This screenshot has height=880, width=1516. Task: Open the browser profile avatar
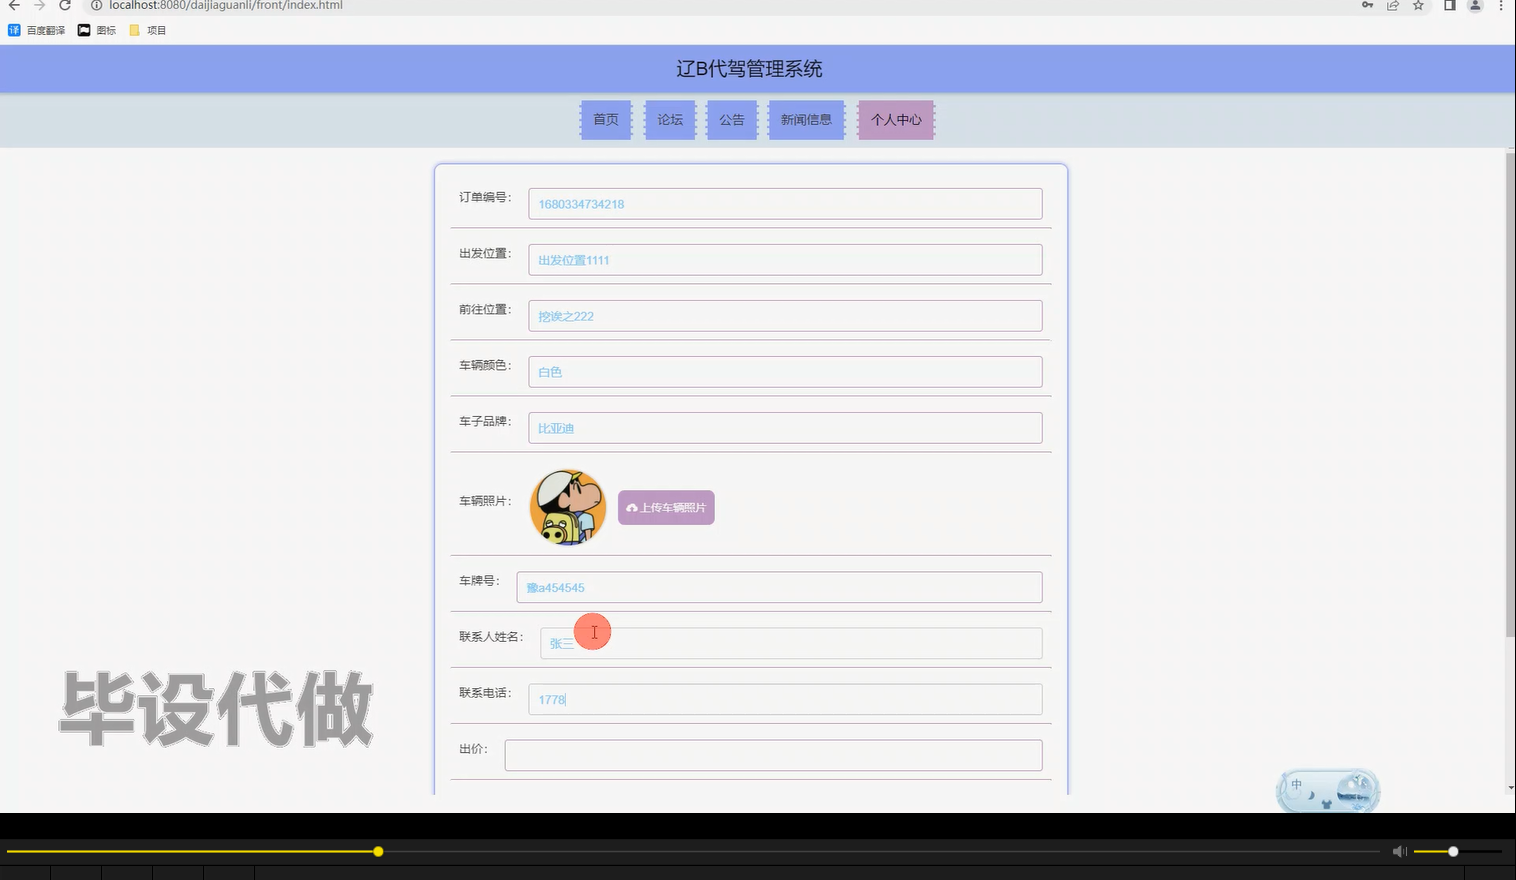pos(1473,6)
